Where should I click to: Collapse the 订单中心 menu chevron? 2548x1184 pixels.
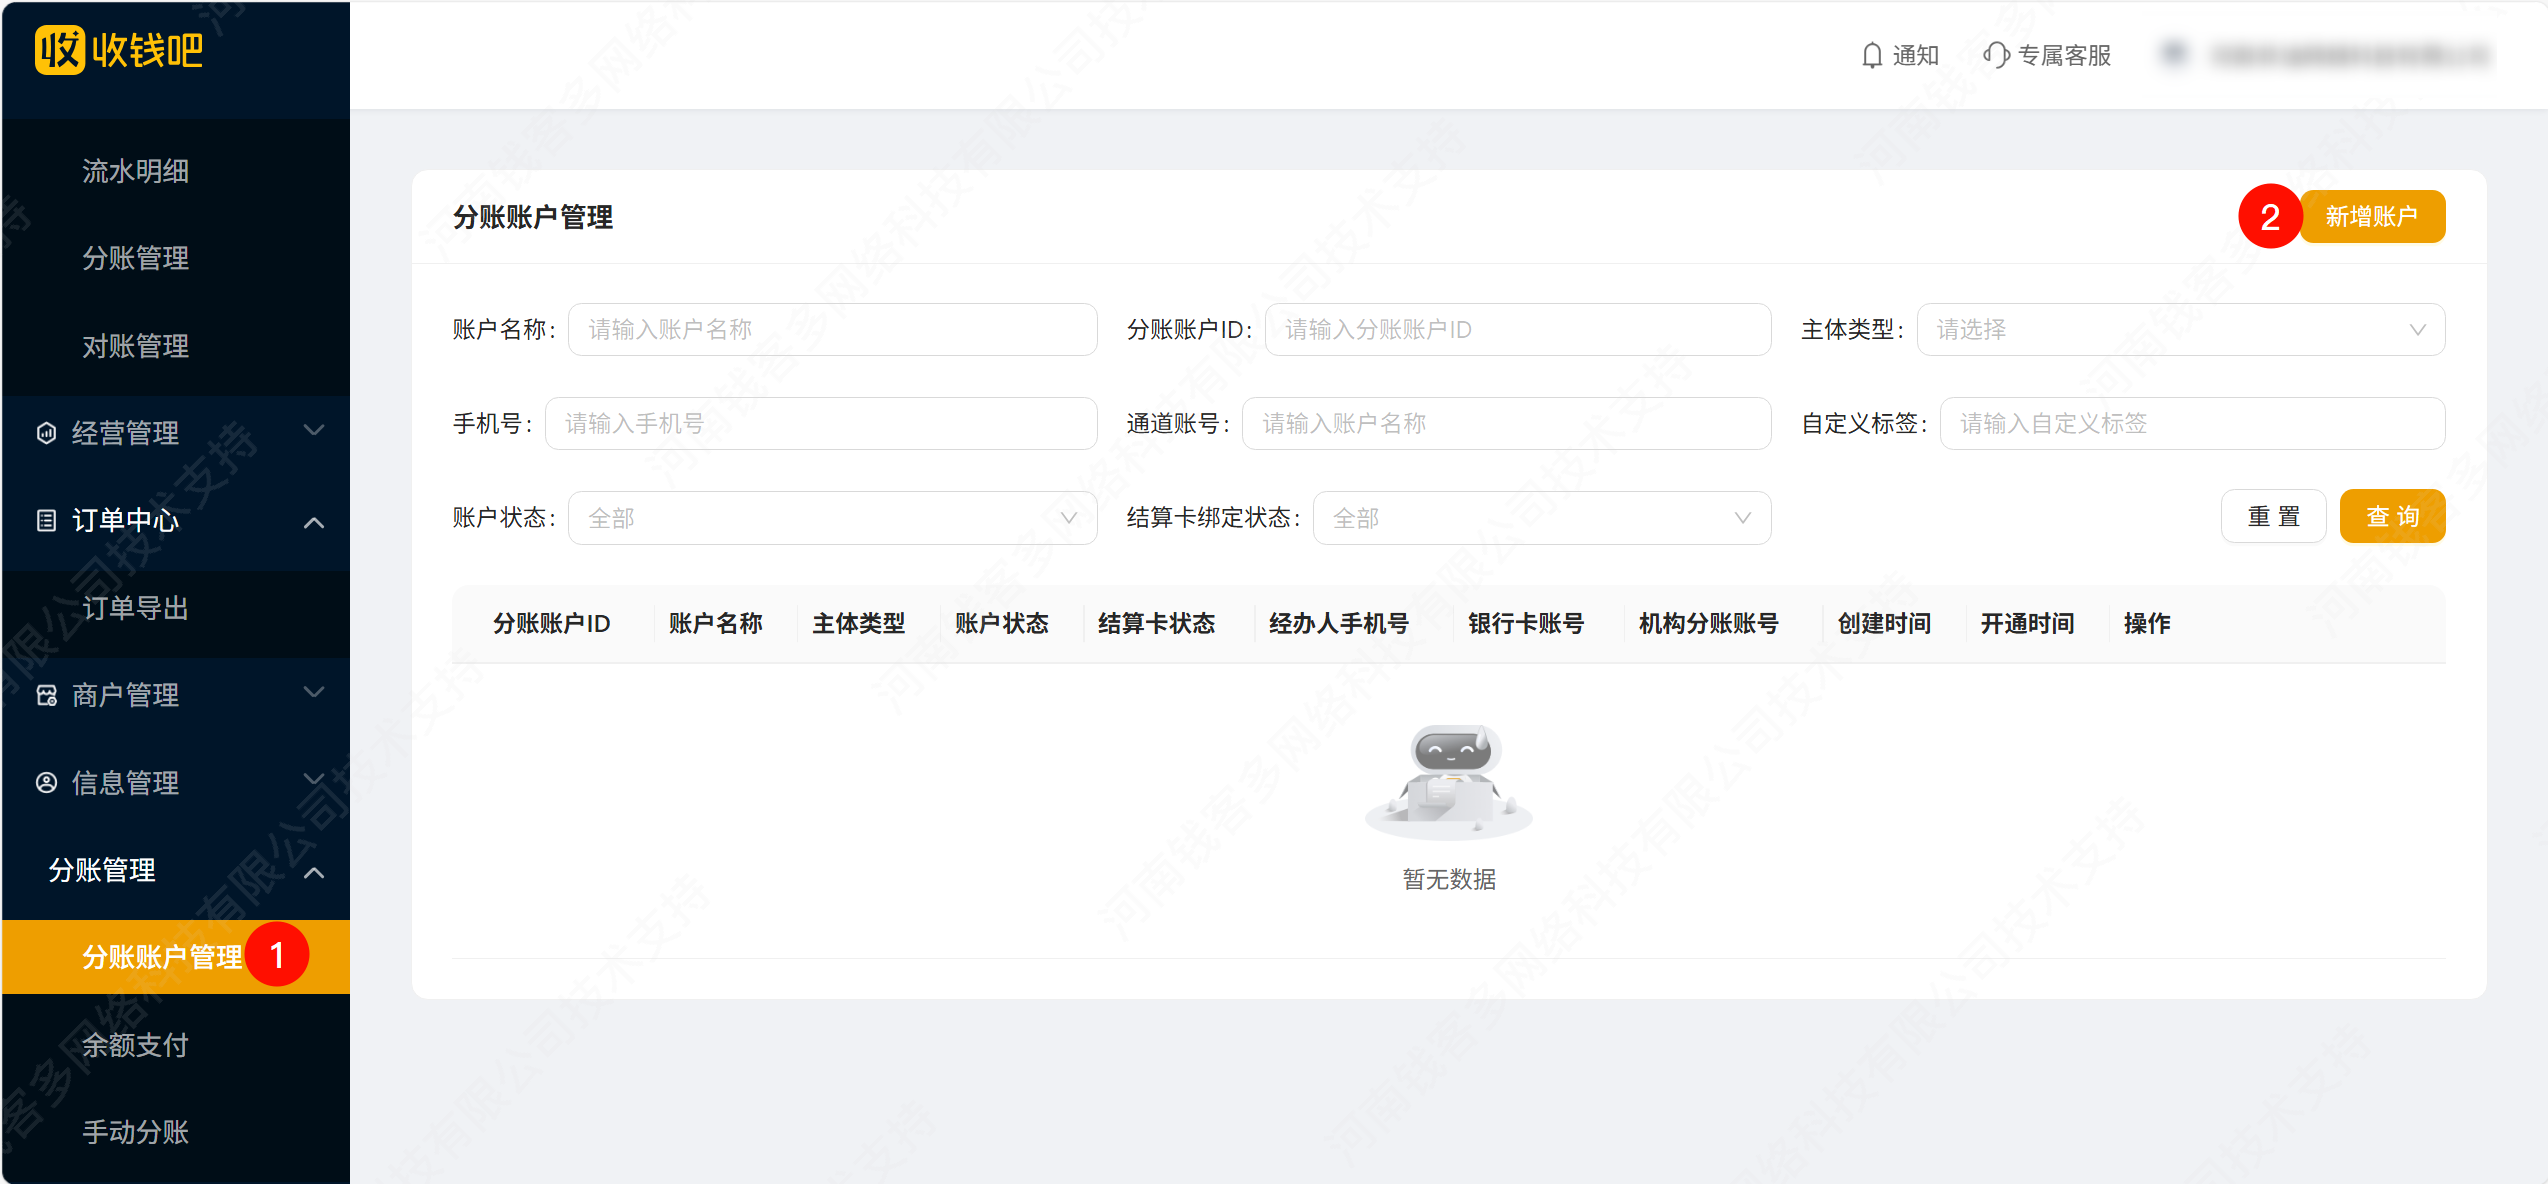click(314, 522)
